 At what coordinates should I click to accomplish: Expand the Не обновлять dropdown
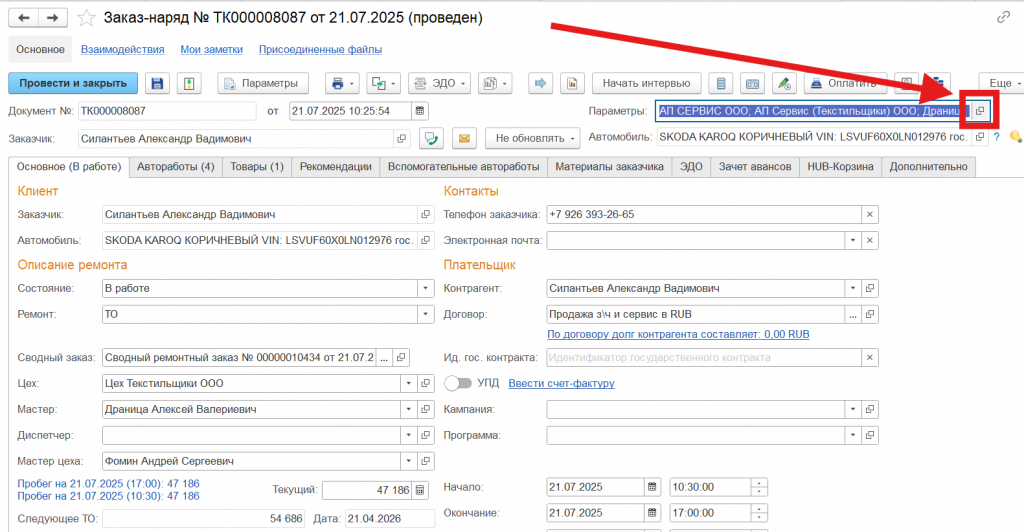[x=532, y=138]
